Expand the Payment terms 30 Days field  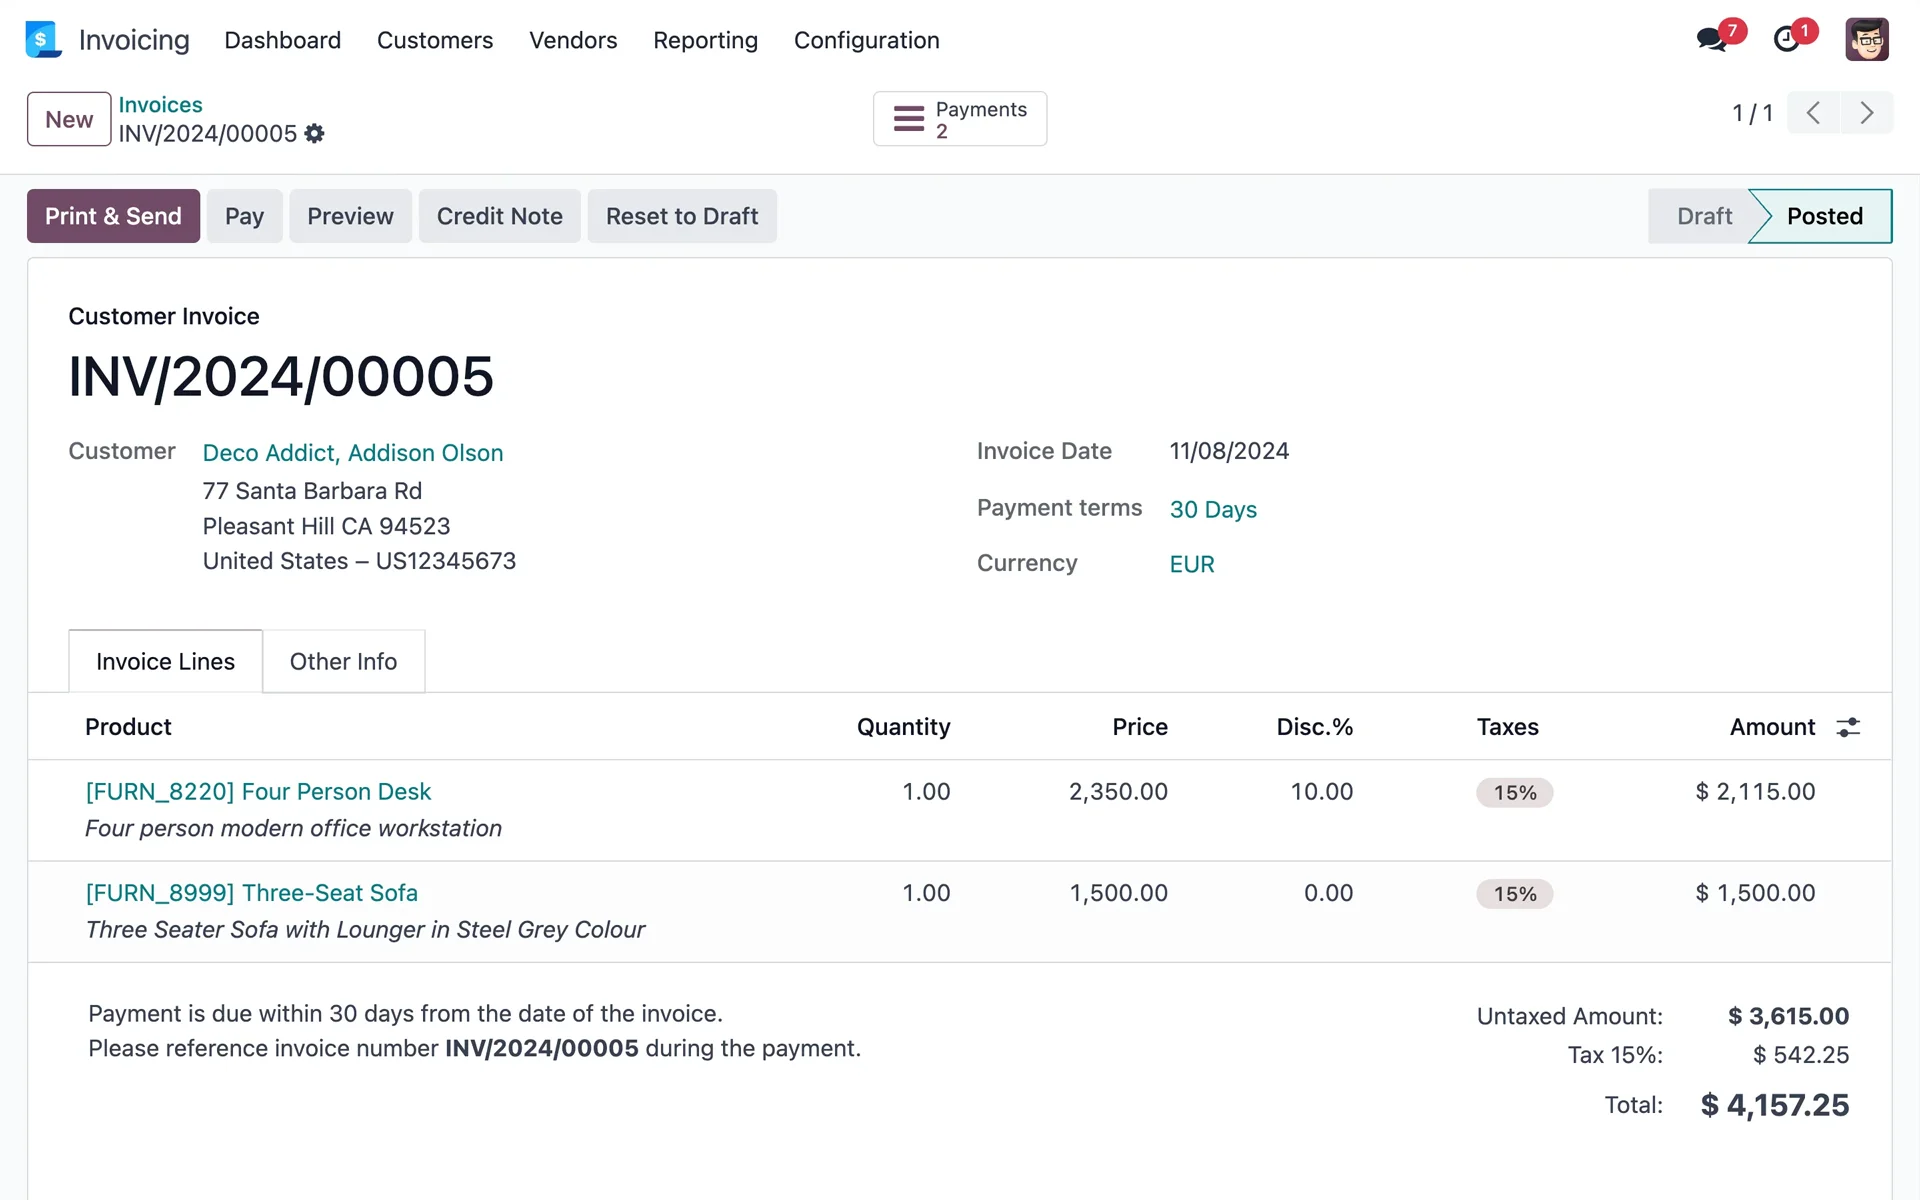click(x=1212, y=509)
